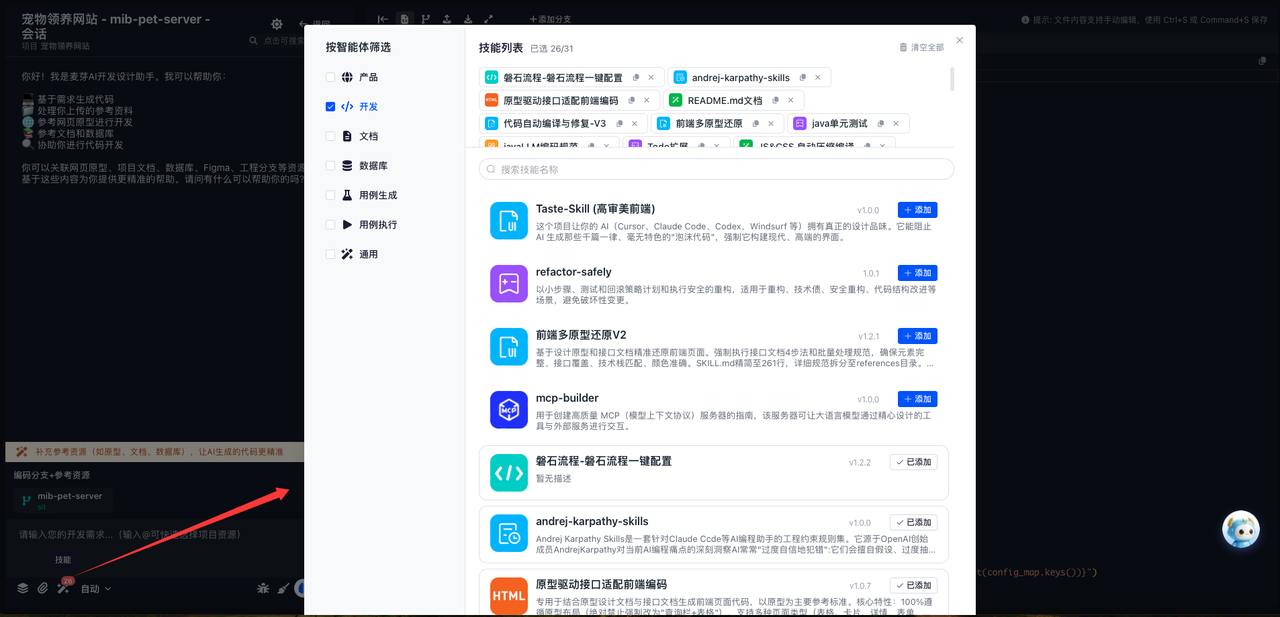Click the 用例生成 flask icon
Screen dimensions: 1280x617
[x=347, y=195]
